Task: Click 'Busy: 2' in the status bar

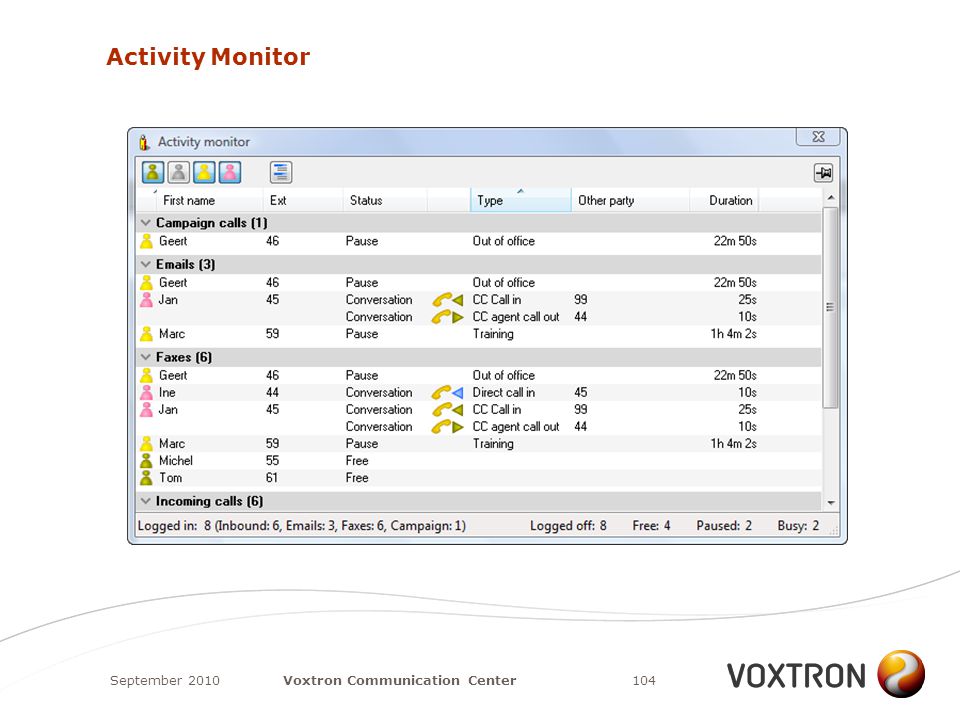Action: 798,526
